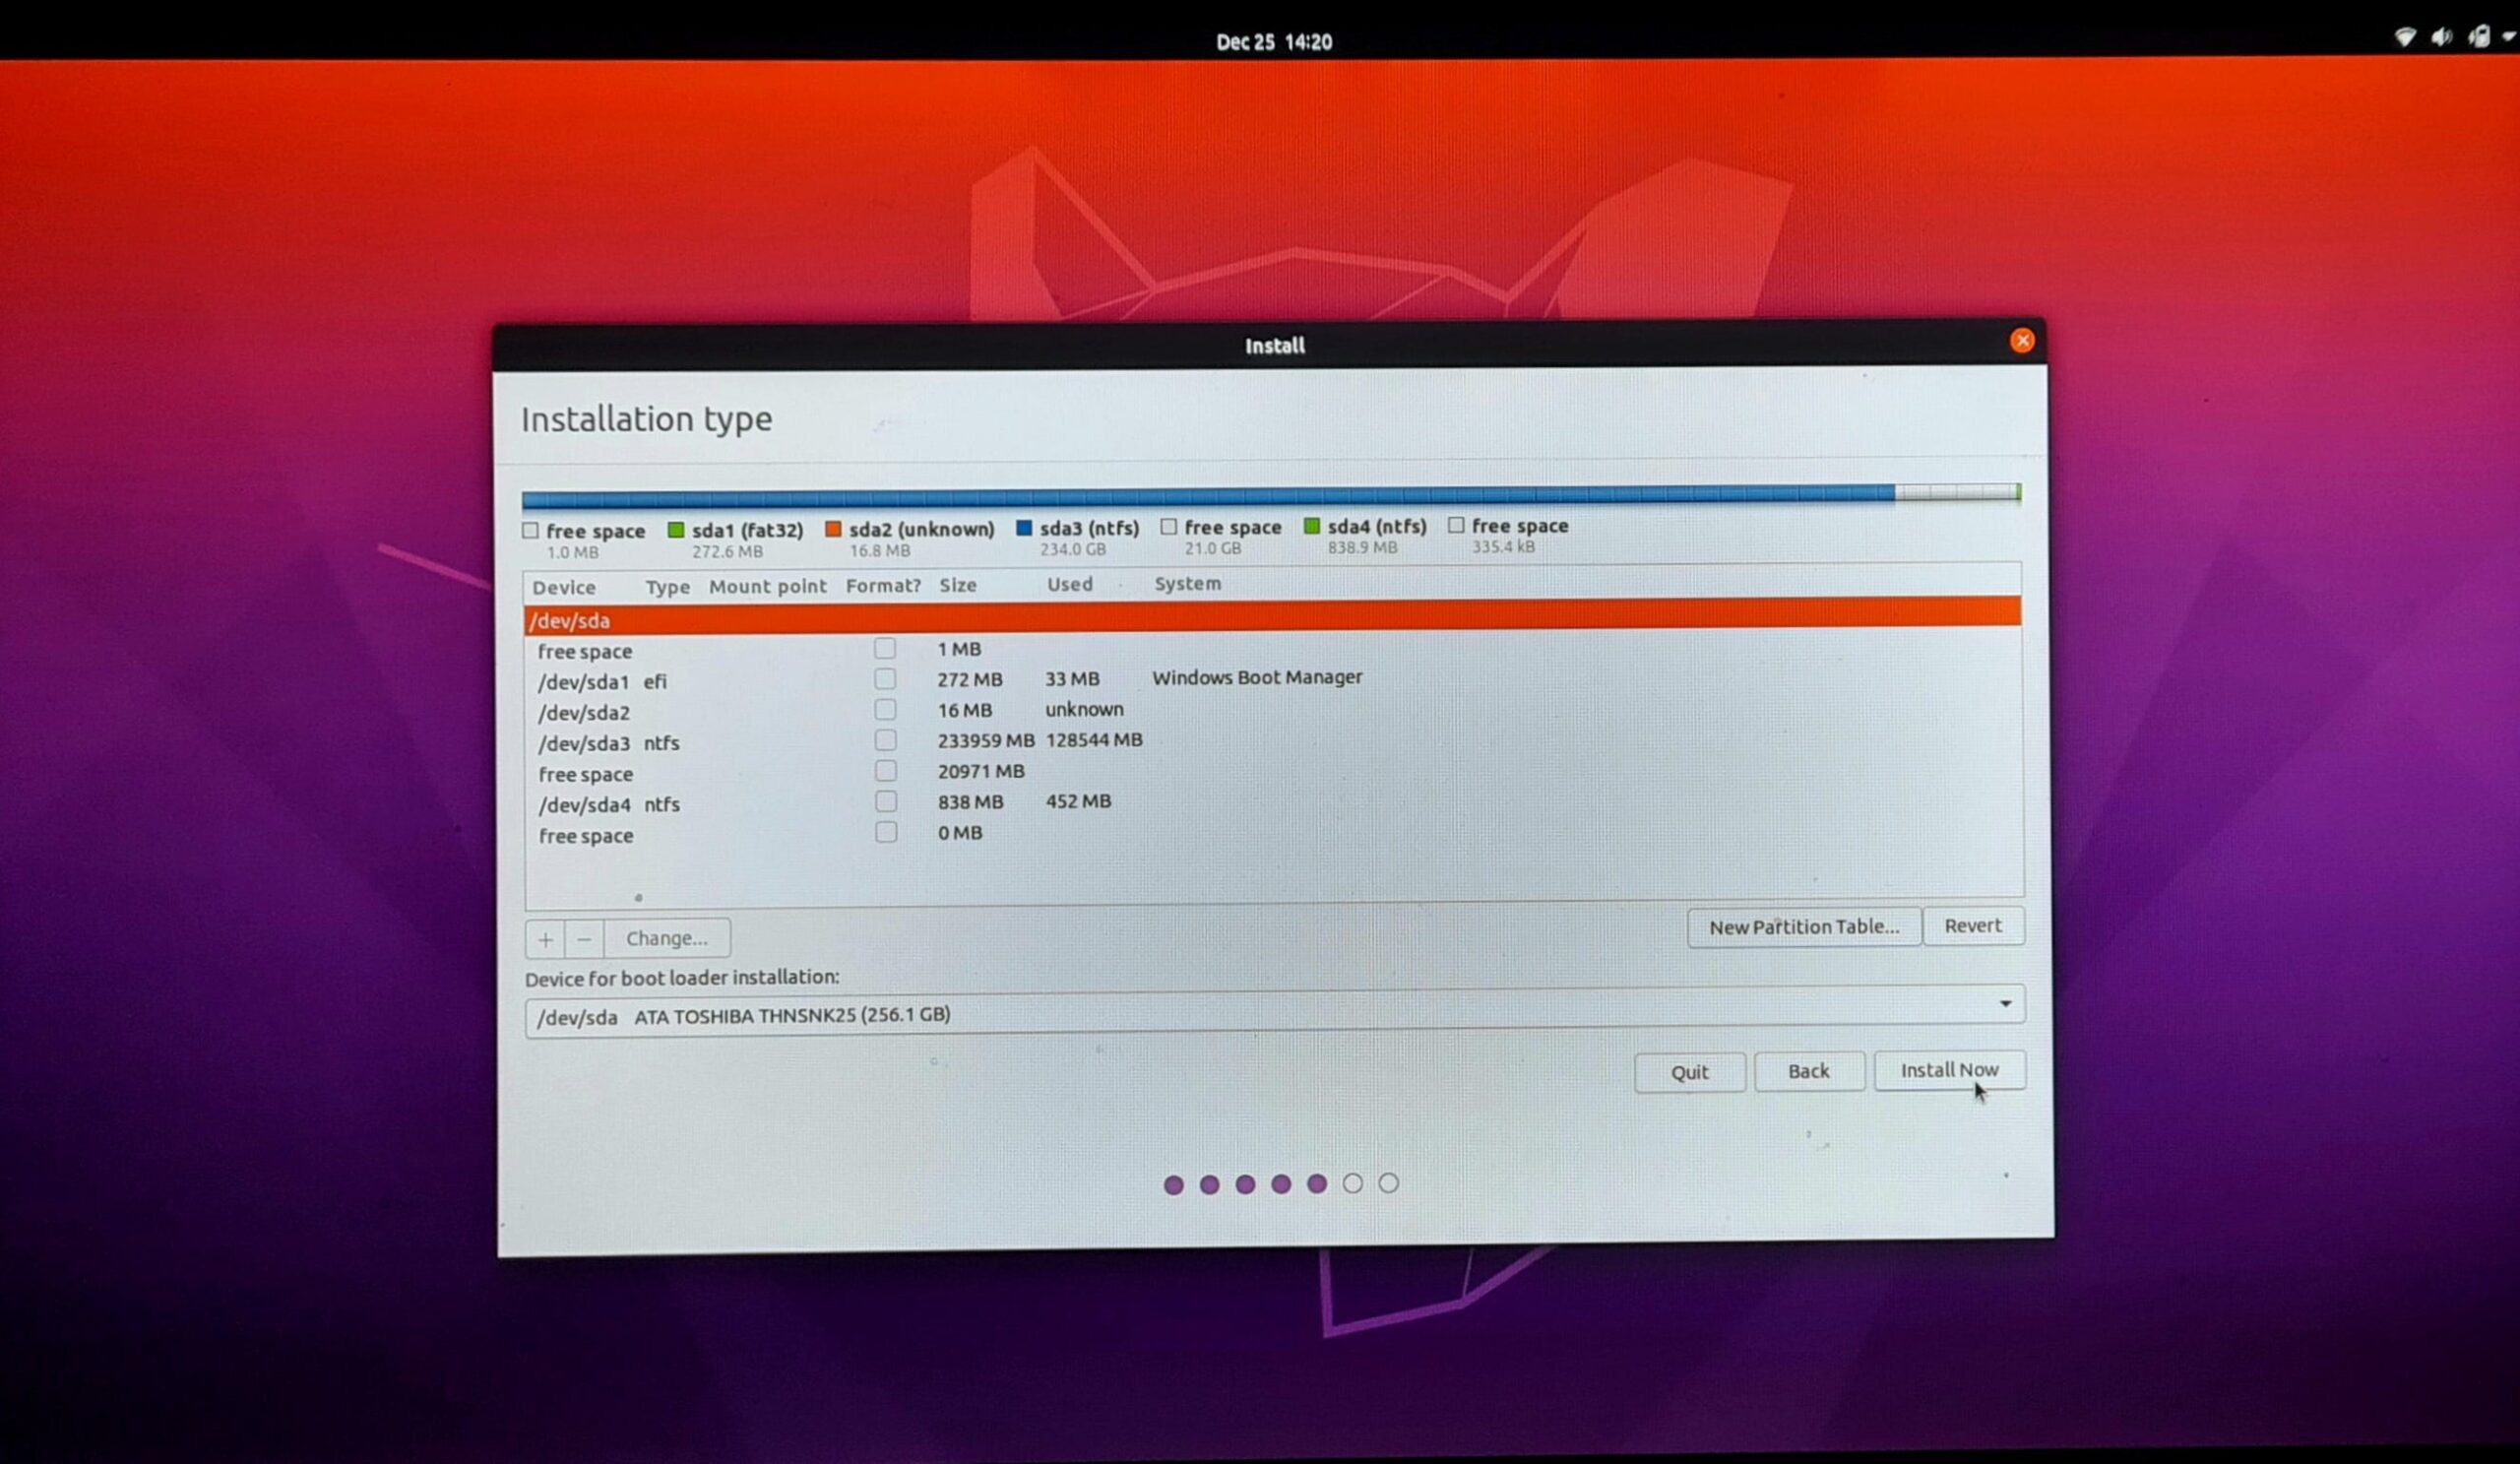
Task: Click the plus add partition icon
Action: point(545,939)
